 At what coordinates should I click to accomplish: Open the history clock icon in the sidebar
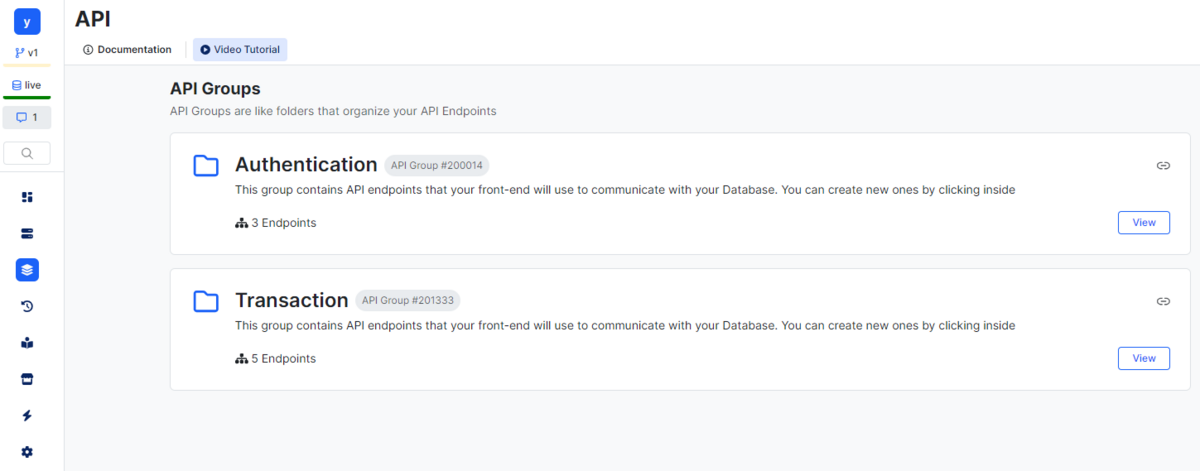pyautogui.click(x=27, y=306)
